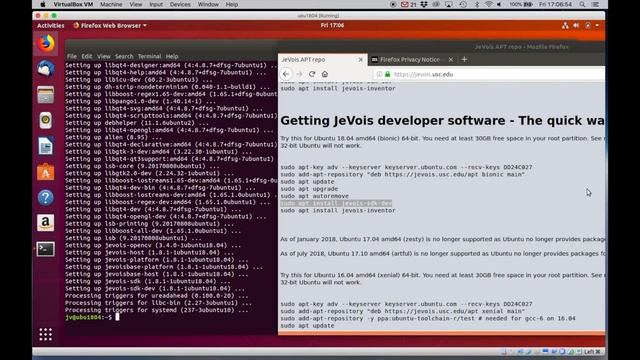
Task: Open the Files manager dock icon
Action: click(x=46, y=95)
